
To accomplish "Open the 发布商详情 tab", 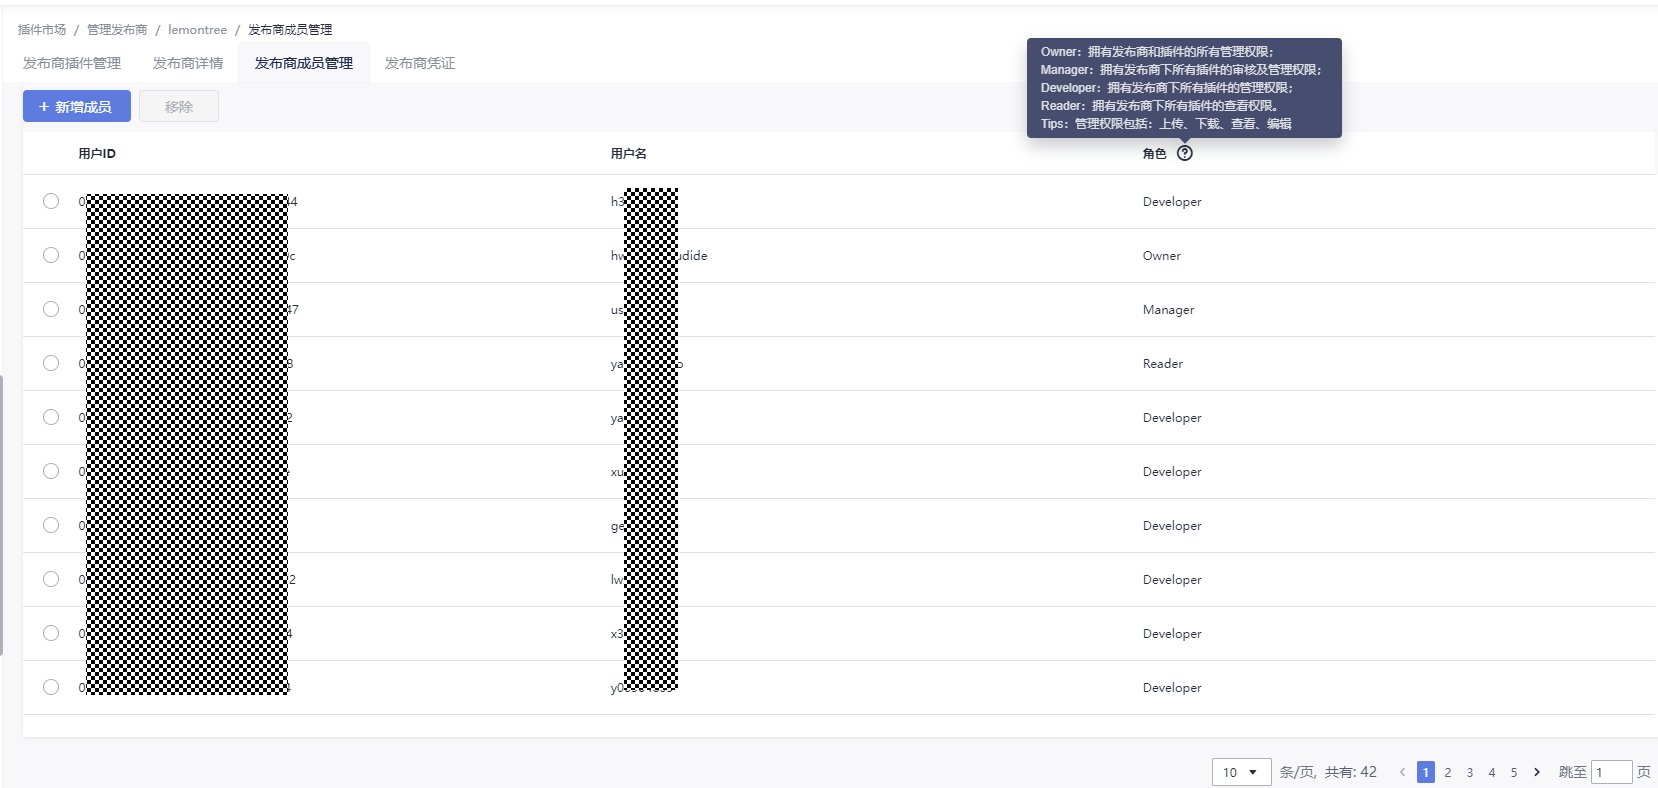I will coord(188,63).
